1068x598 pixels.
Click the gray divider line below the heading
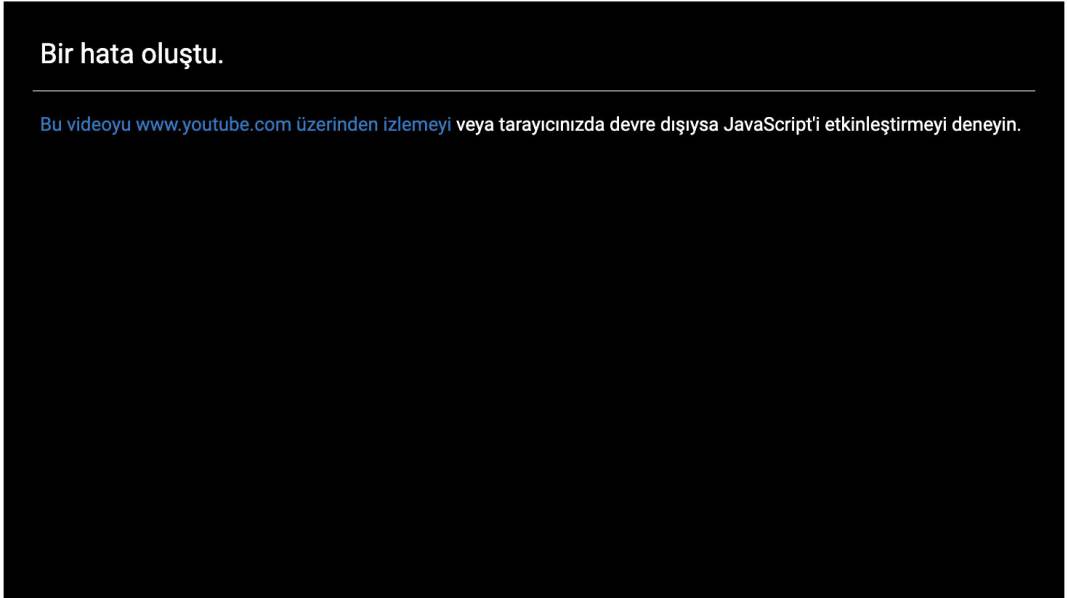tap(534, 88)
